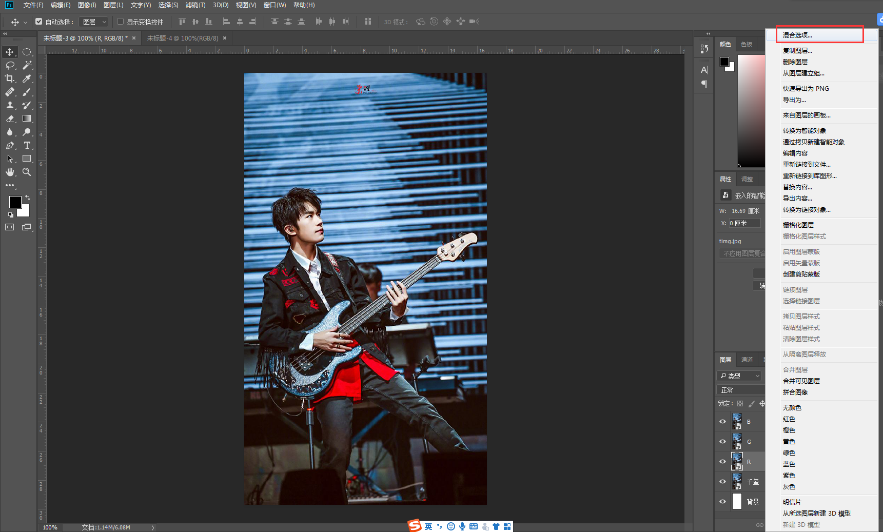Open the layer blend mode dropdown

[741, 390]
